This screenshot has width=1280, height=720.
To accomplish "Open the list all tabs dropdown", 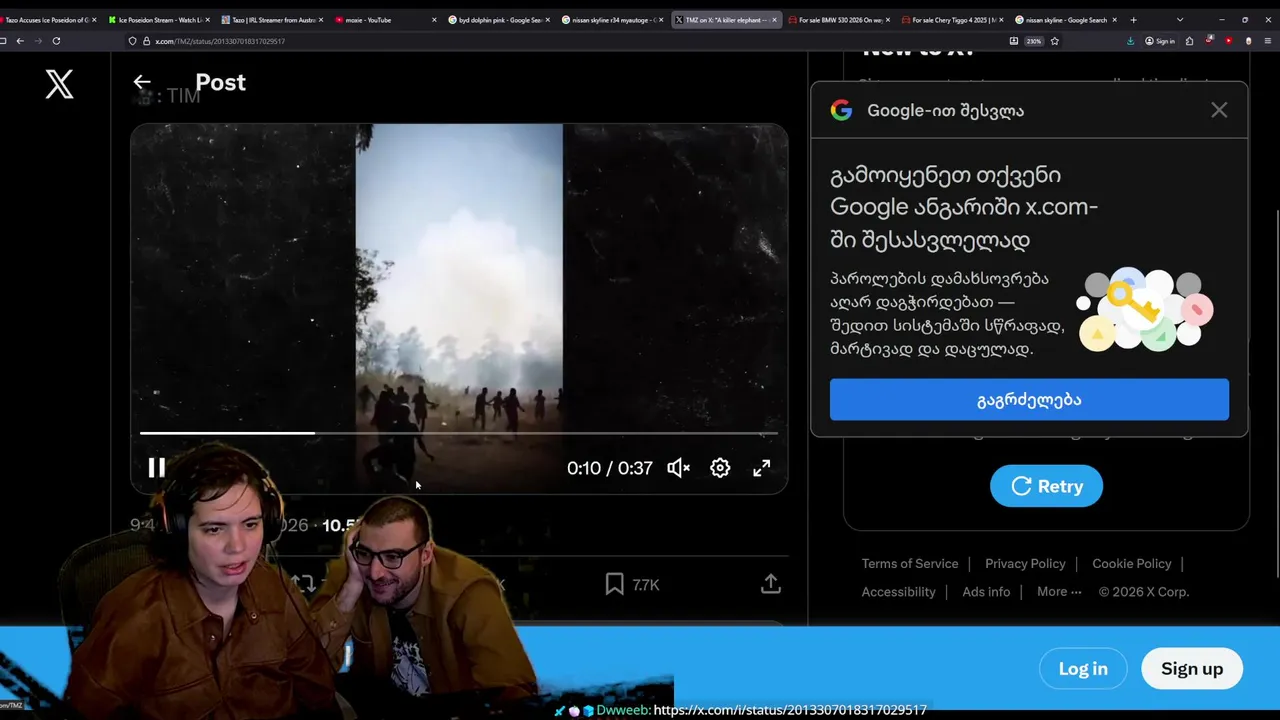I will pos(1180,20).
